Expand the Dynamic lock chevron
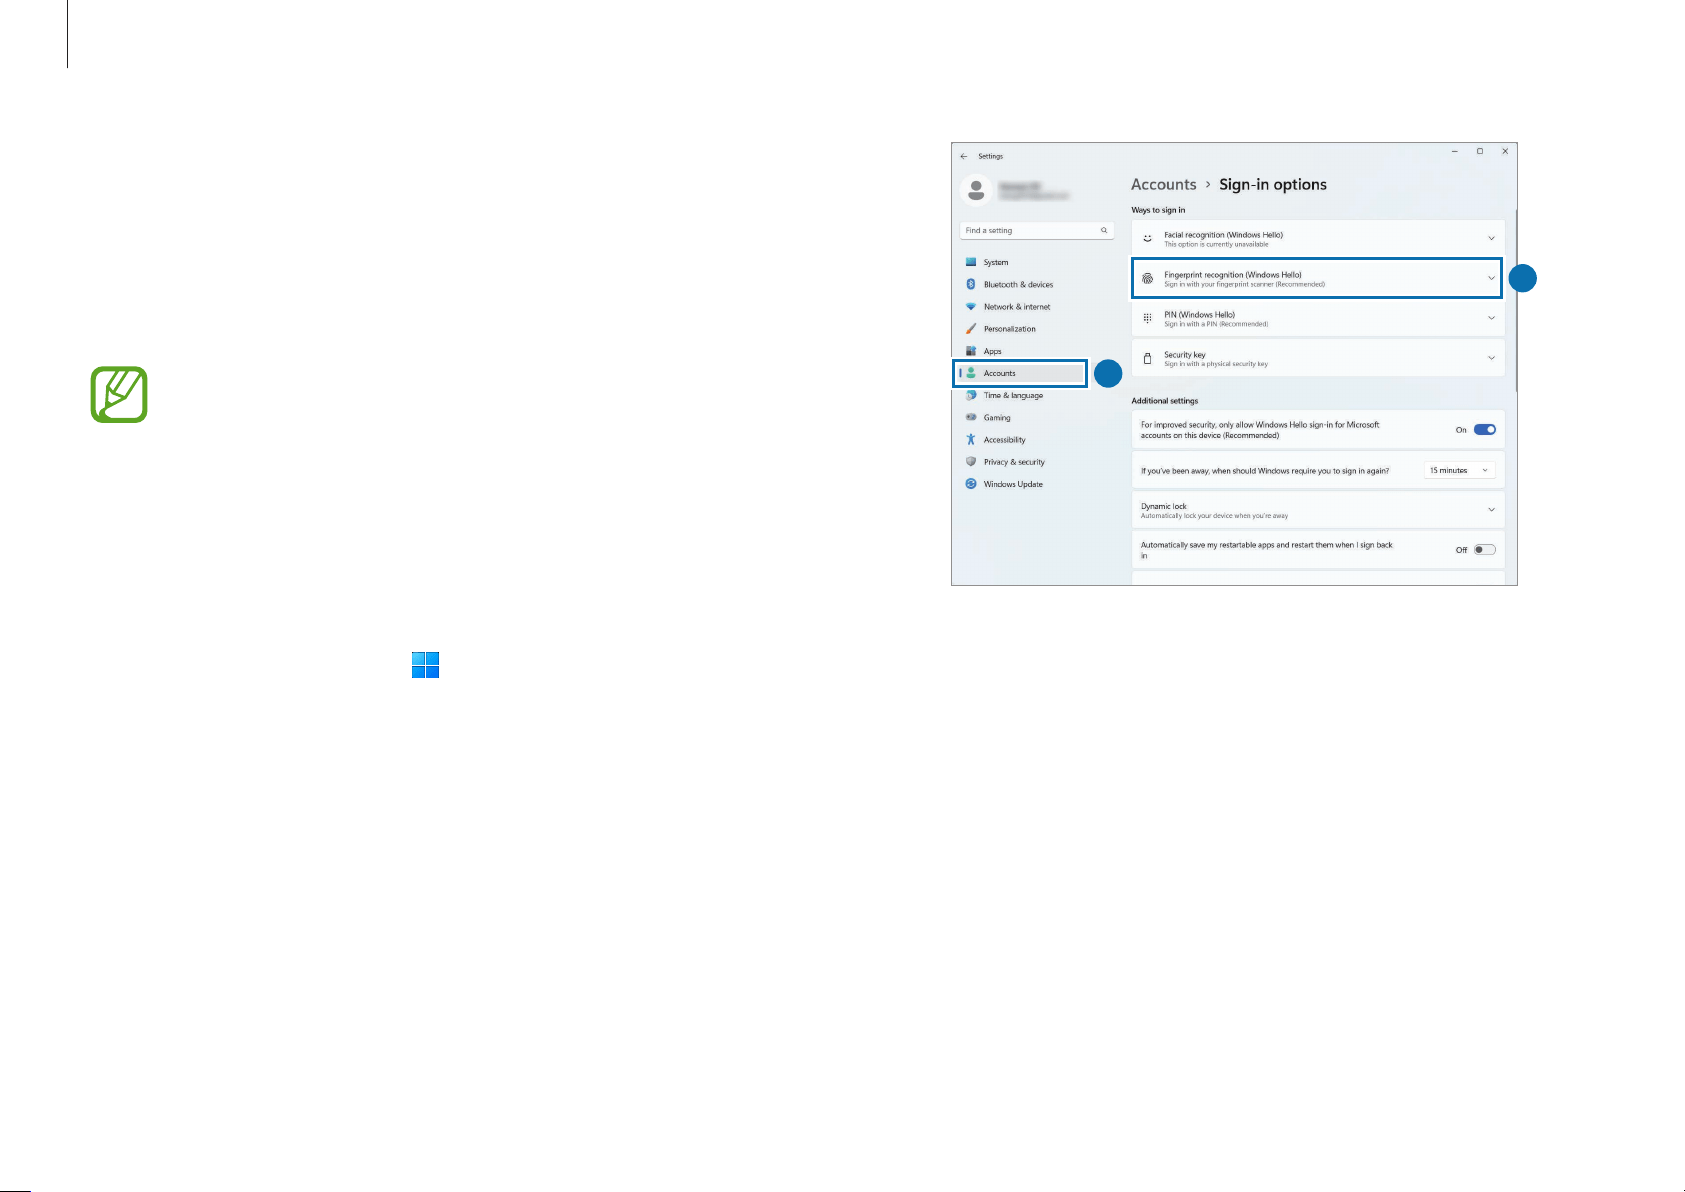 [x=1491, y=510]
